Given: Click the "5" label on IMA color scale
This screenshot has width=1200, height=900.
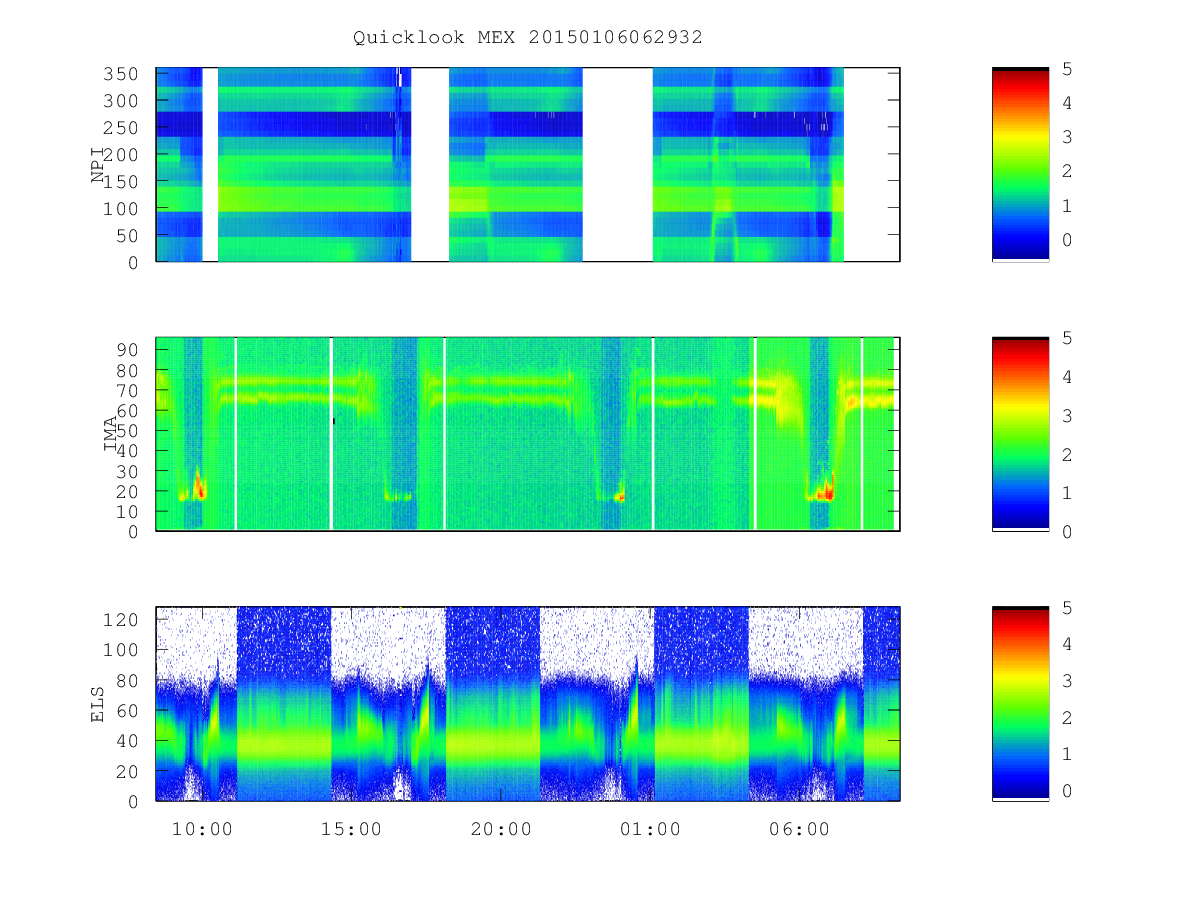Looking at the screenshot, I should click(1068, 338).
